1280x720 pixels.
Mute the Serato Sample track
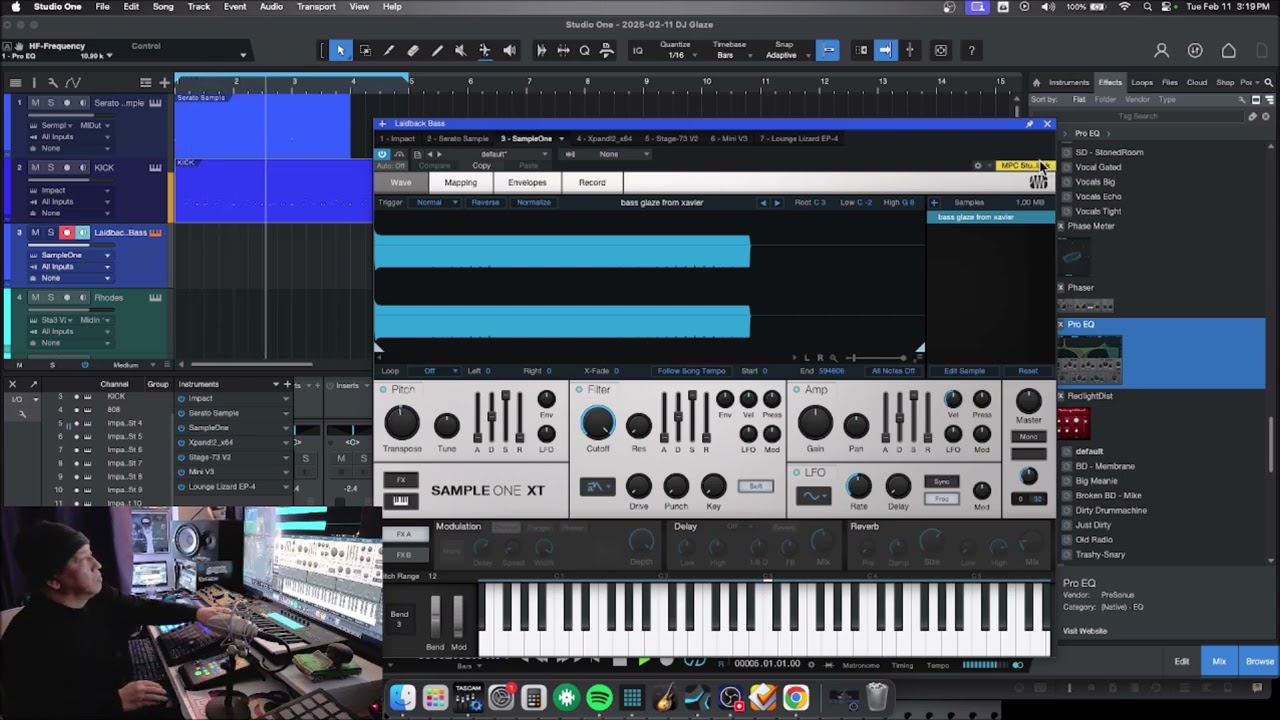[x=35, y=102]
